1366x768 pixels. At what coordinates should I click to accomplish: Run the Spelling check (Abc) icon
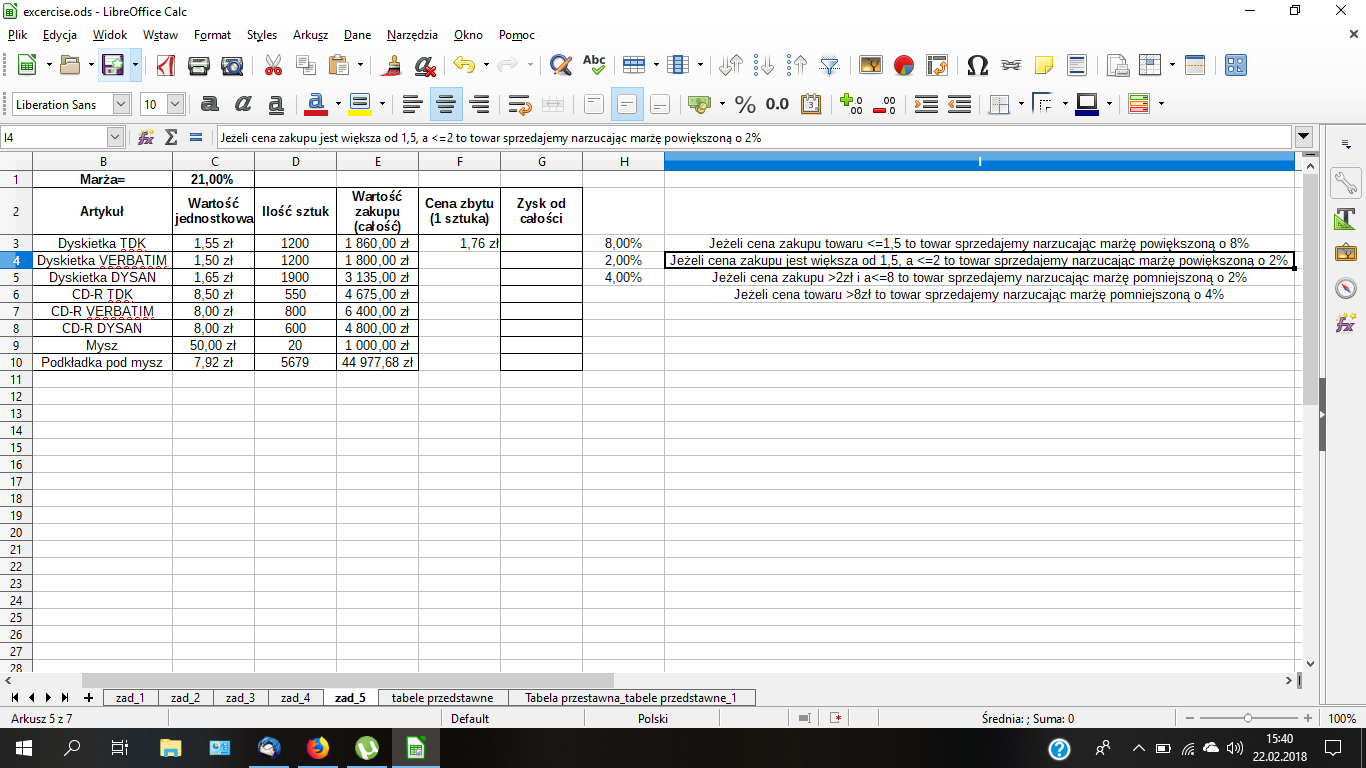[594, 66]
